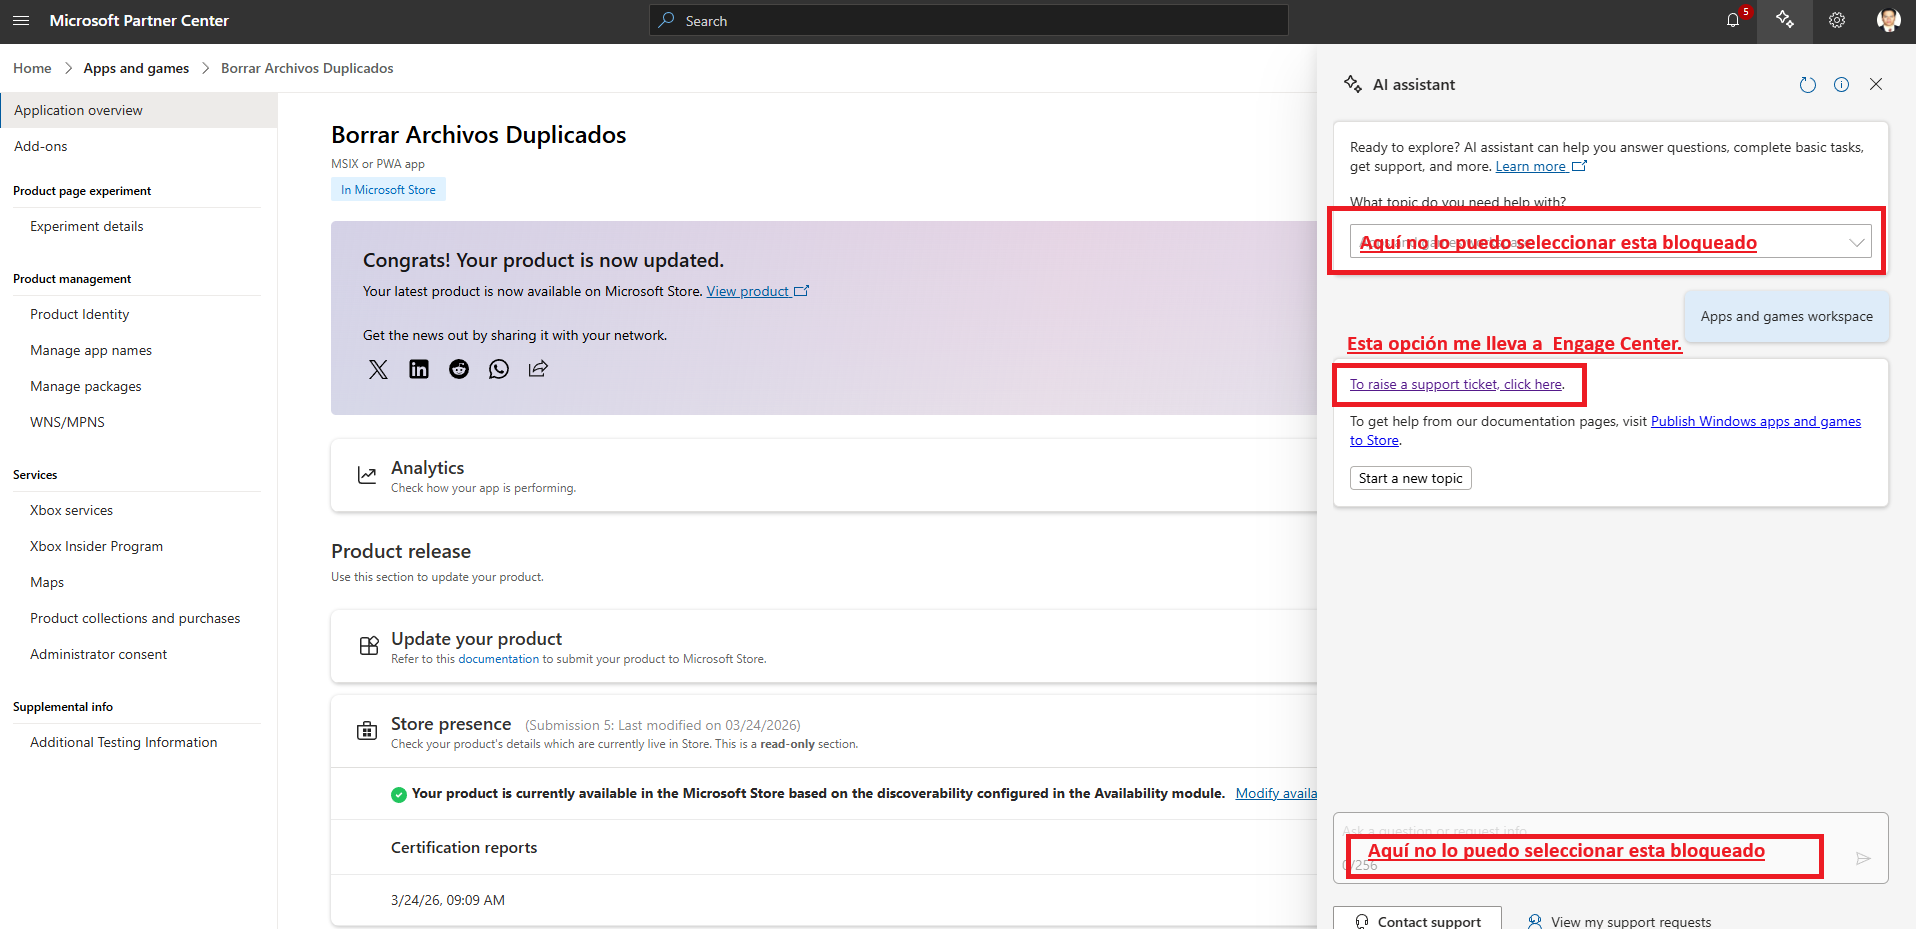The width and height of the screenshot is (1916, 929).
Task: Click the raise a support ticket link
Action: (1456, 384)
